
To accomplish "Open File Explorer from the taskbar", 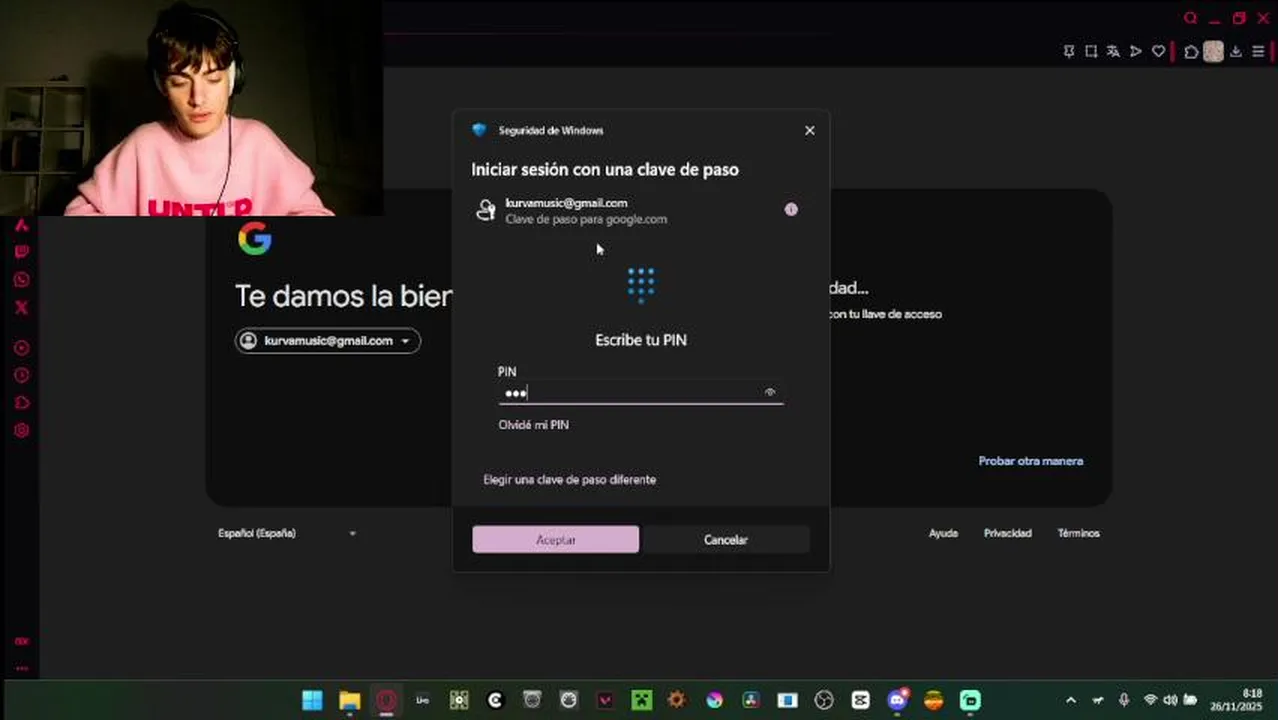I will [x=349, y=700].
